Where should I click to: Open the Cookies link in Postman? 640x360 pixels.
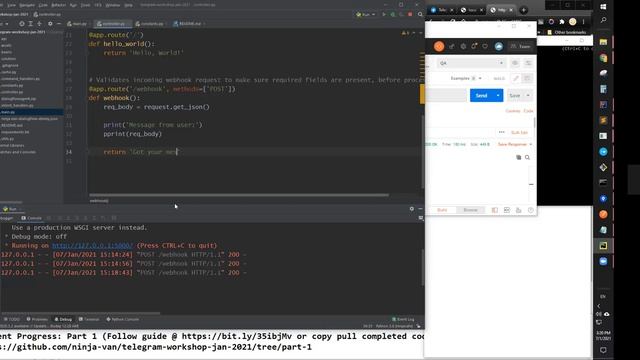tap(513, 111)
